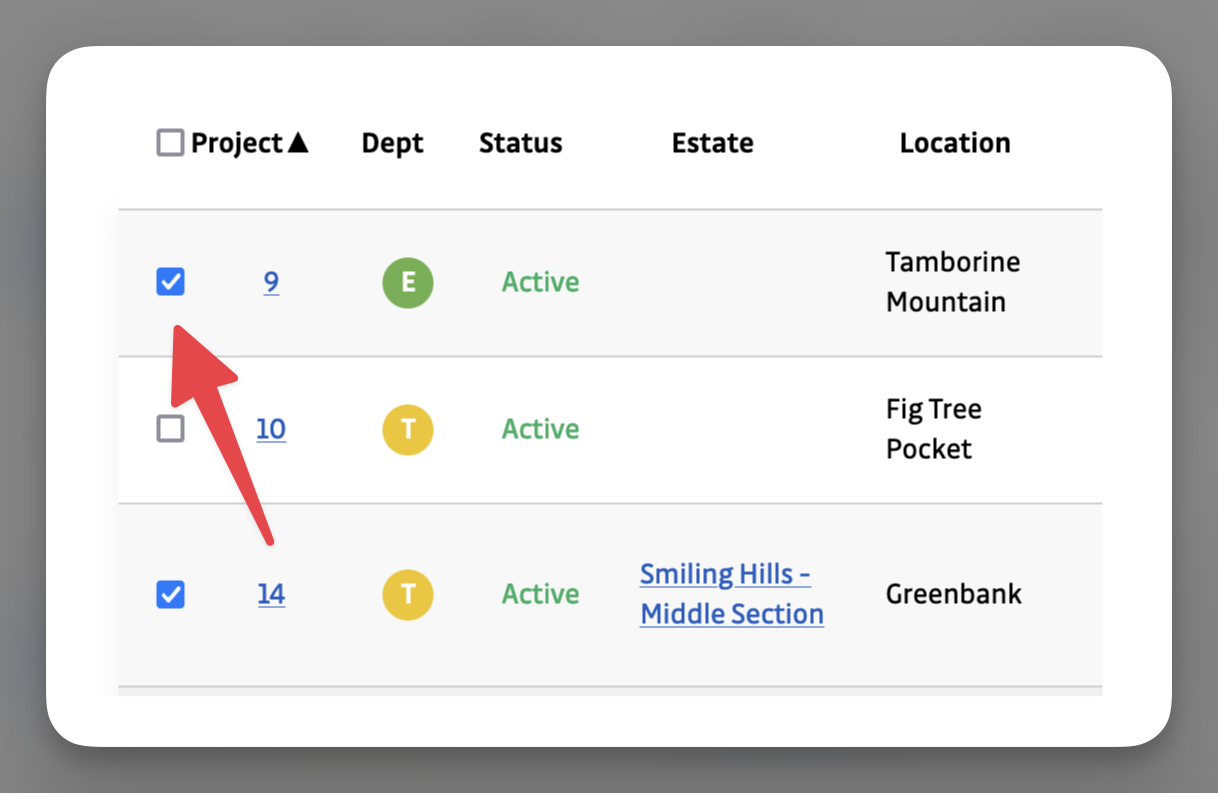Click the Tamborine Mountain location text
This screenshot has width=1218, height=793.
952,282
